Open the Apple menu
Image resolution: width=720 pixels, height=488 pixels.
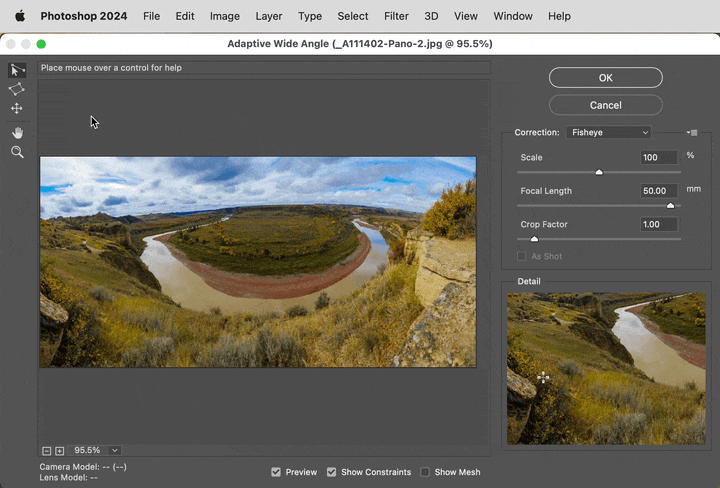click(x=20, y=17)
